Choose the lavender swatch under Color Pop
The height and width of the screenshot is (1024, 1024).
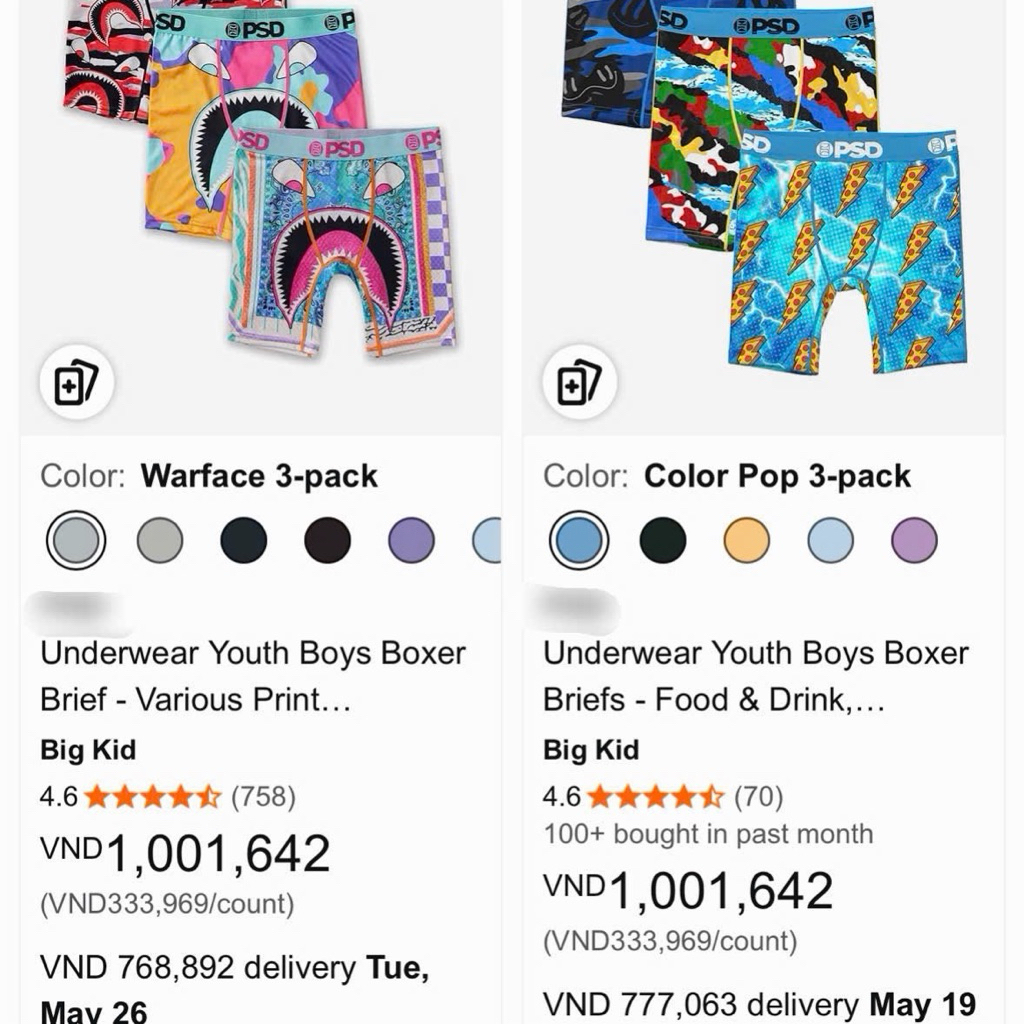click(x=914, y=540)
